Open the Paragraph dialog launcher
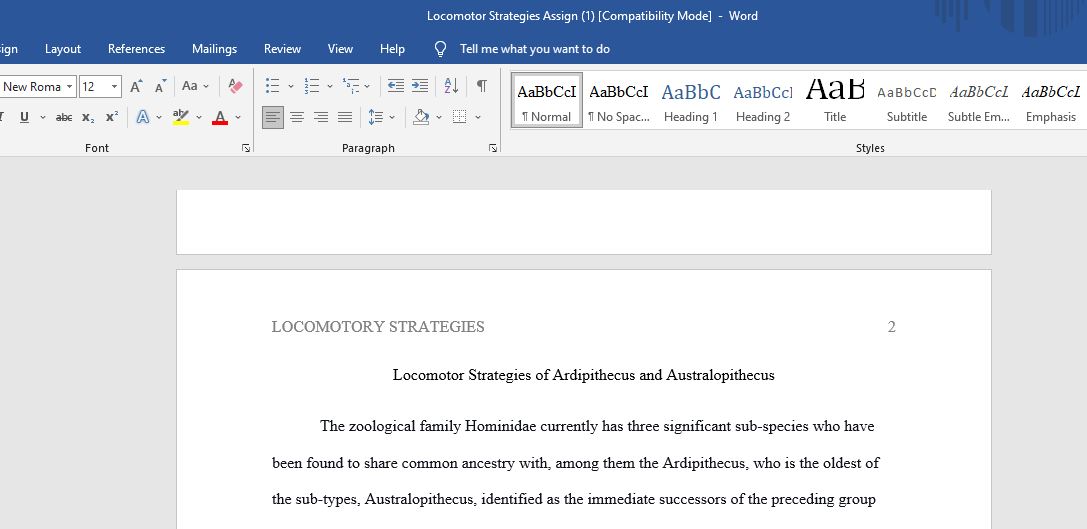1087x529 pixels. tap(493, 148)
